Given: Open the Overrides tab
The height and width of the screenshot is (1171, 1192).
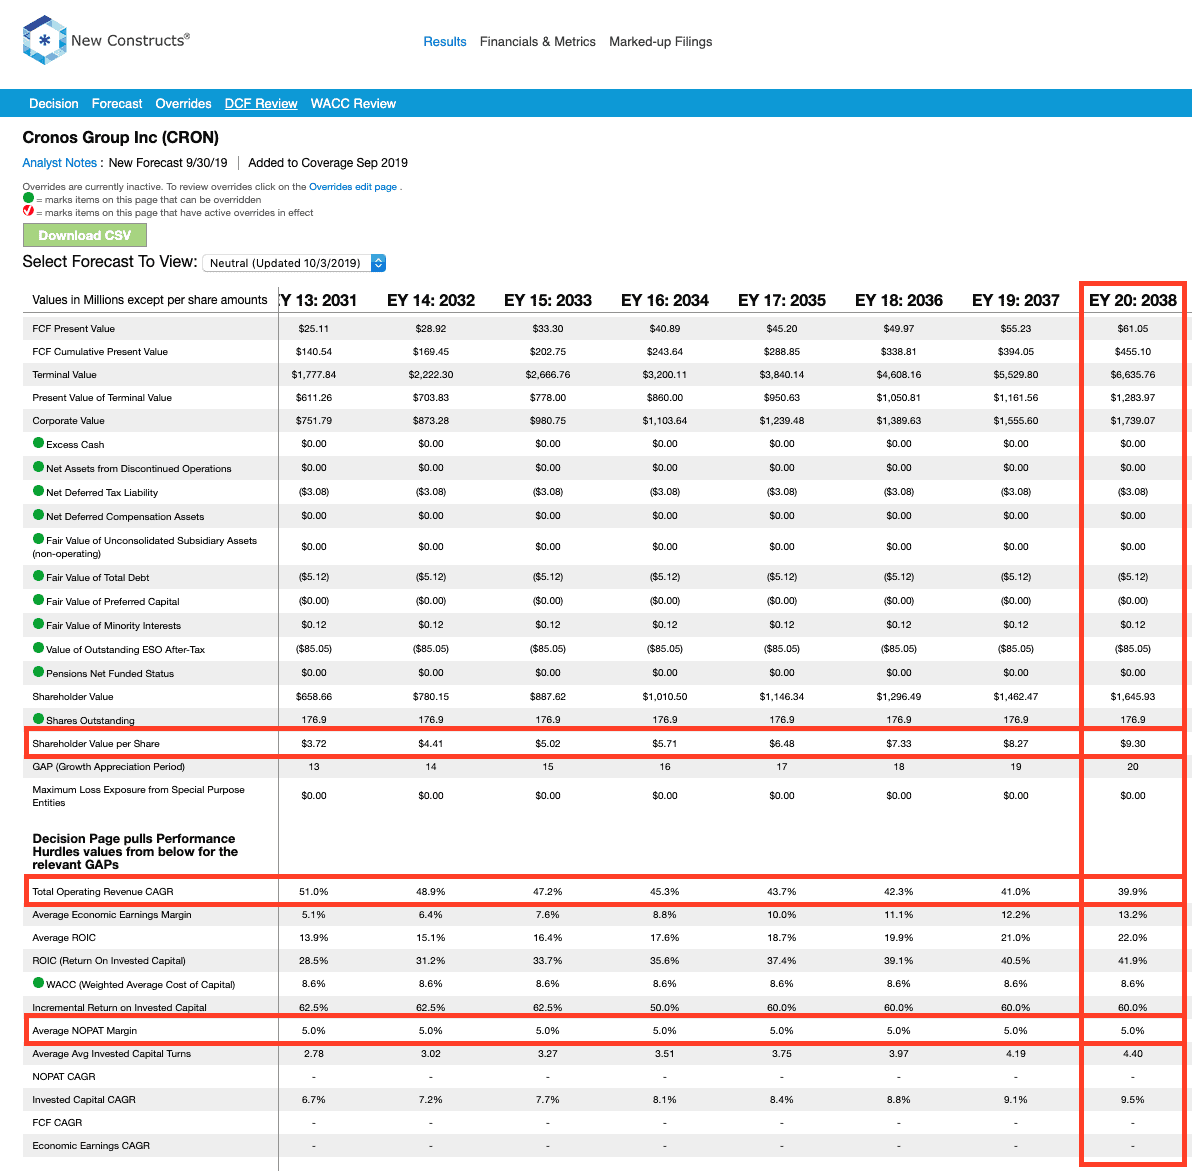Looking at the screenshot, I should coord(183,103).
